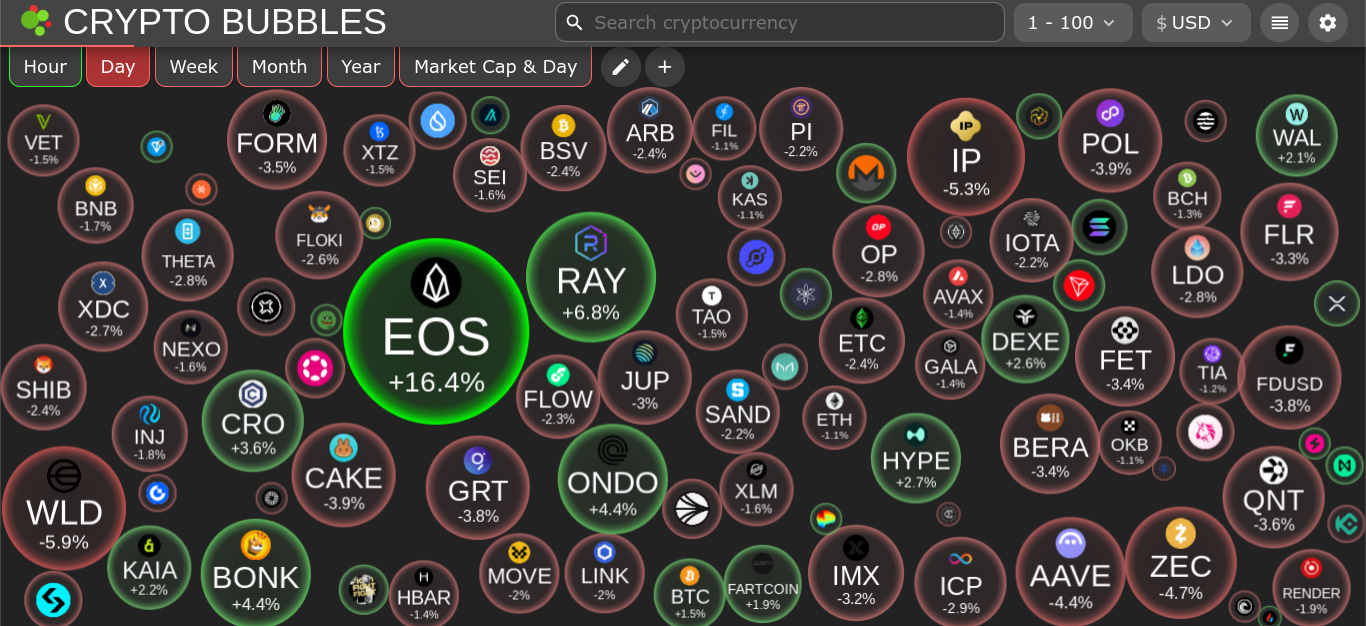The image size is (1366, 626).
Task: Switch to the Month tab
Action: (279, 67)
